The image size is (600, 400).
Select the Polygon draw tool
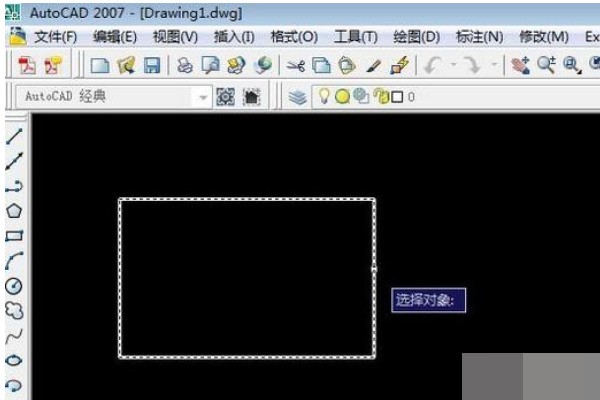coord(14,211)
